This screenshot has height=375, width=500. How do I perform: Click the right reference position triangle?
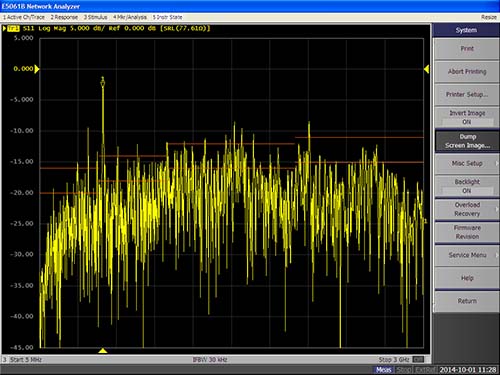point(426,69)
